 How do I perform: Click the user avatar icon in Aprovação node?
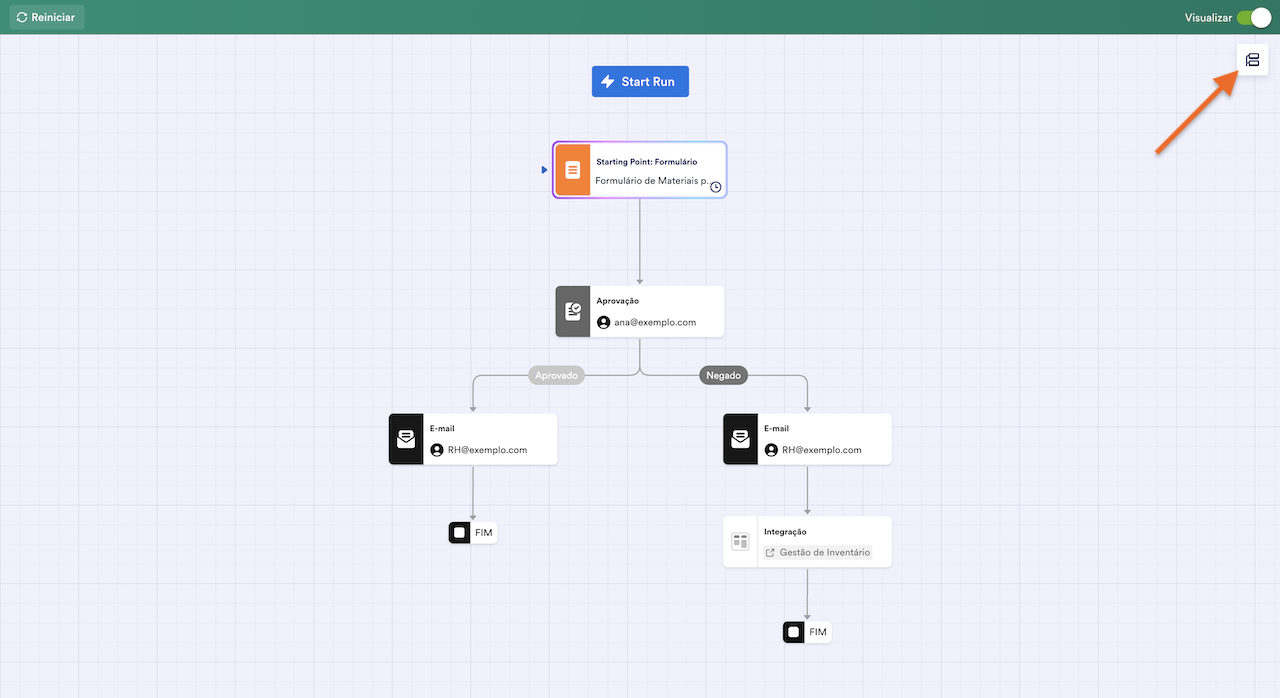(x=604, y=323)
